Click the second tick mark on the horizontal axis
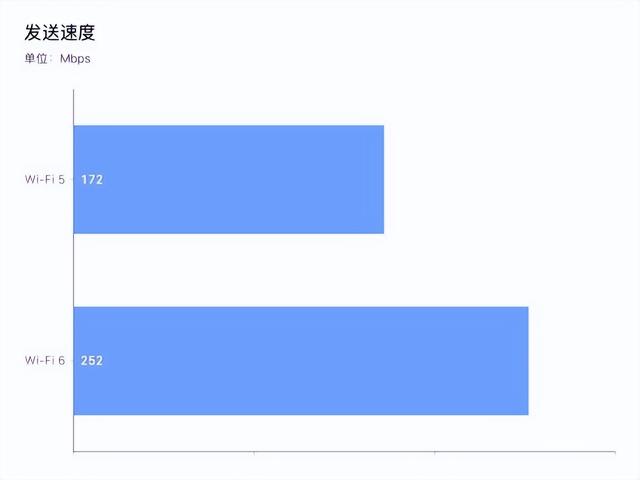 254,452
